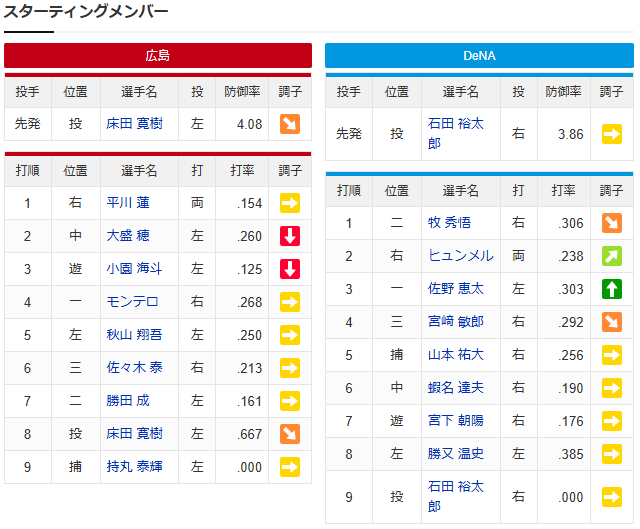Image resolution: width=640 pixels, height=529 pixels.
Task: Click the スターティングメンバー heading
Action: (x=86, y=11)
